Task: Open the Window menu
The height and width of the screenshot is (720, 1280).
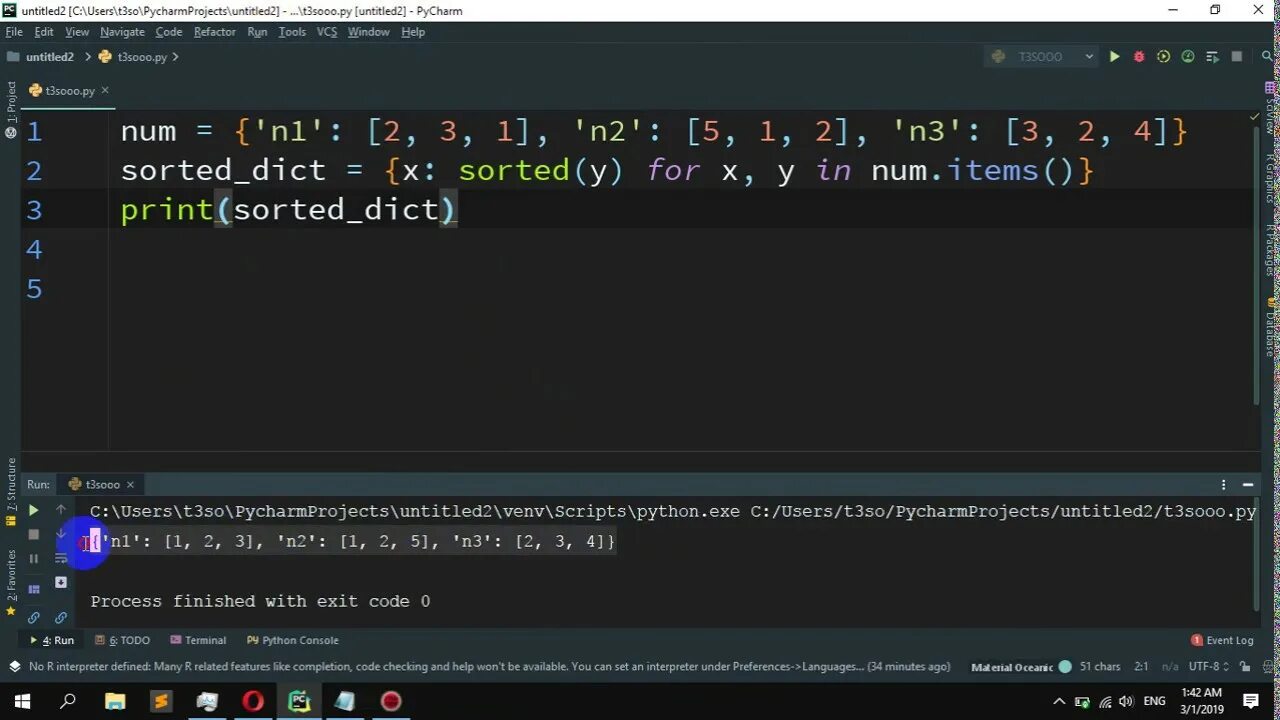Action: [368, 32]
